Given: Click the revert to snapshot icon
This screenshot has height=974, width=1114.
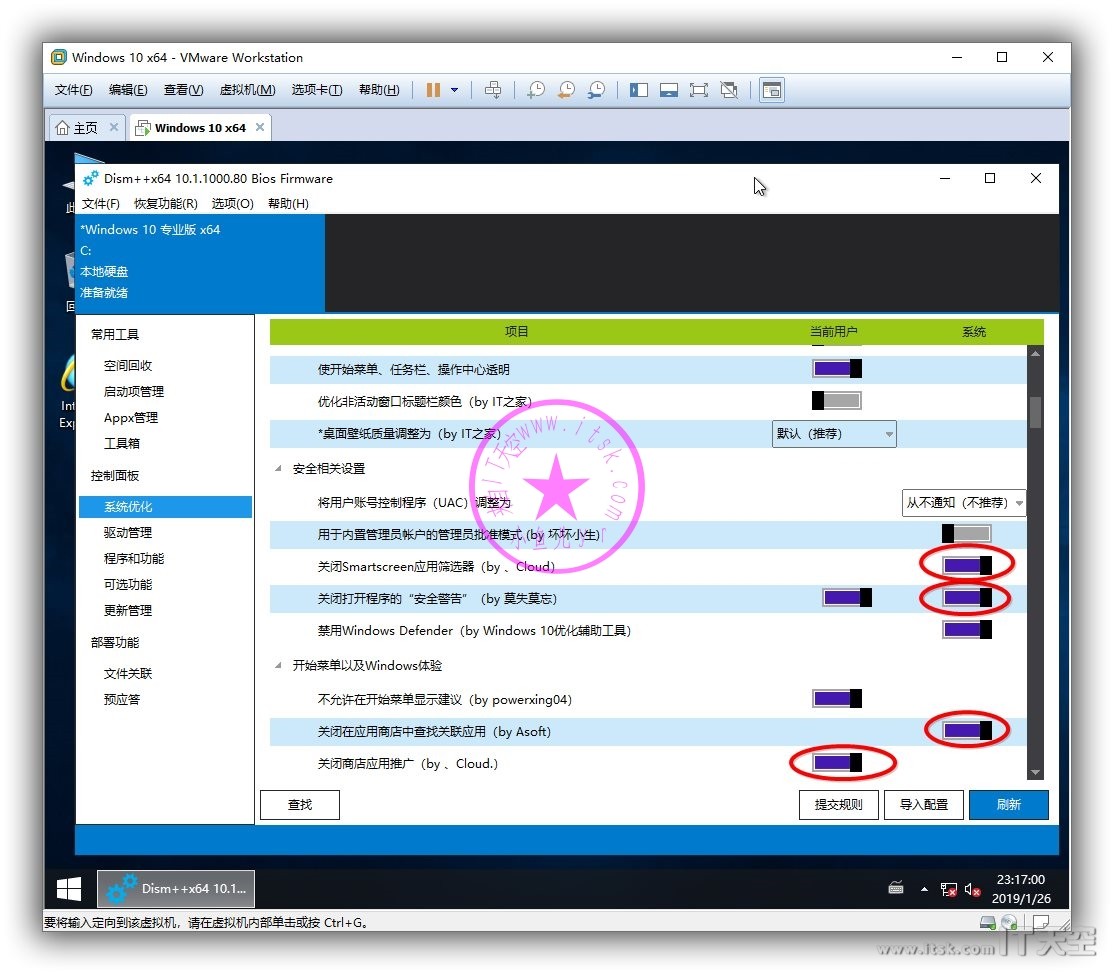Looking at the screenshot, I should click(x=566, y=90).
